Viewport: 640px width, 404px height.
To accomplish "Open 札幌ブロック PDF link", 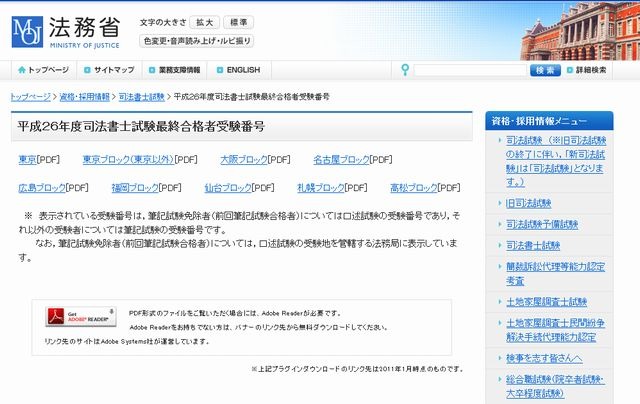I will 321,188.
